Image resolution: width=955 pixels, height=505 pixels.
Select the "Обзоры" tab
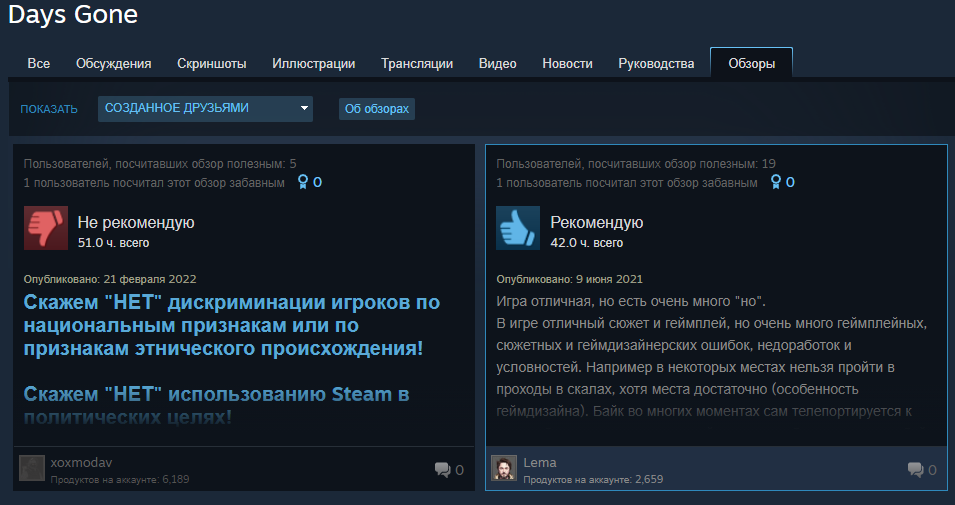pos(752,63)
